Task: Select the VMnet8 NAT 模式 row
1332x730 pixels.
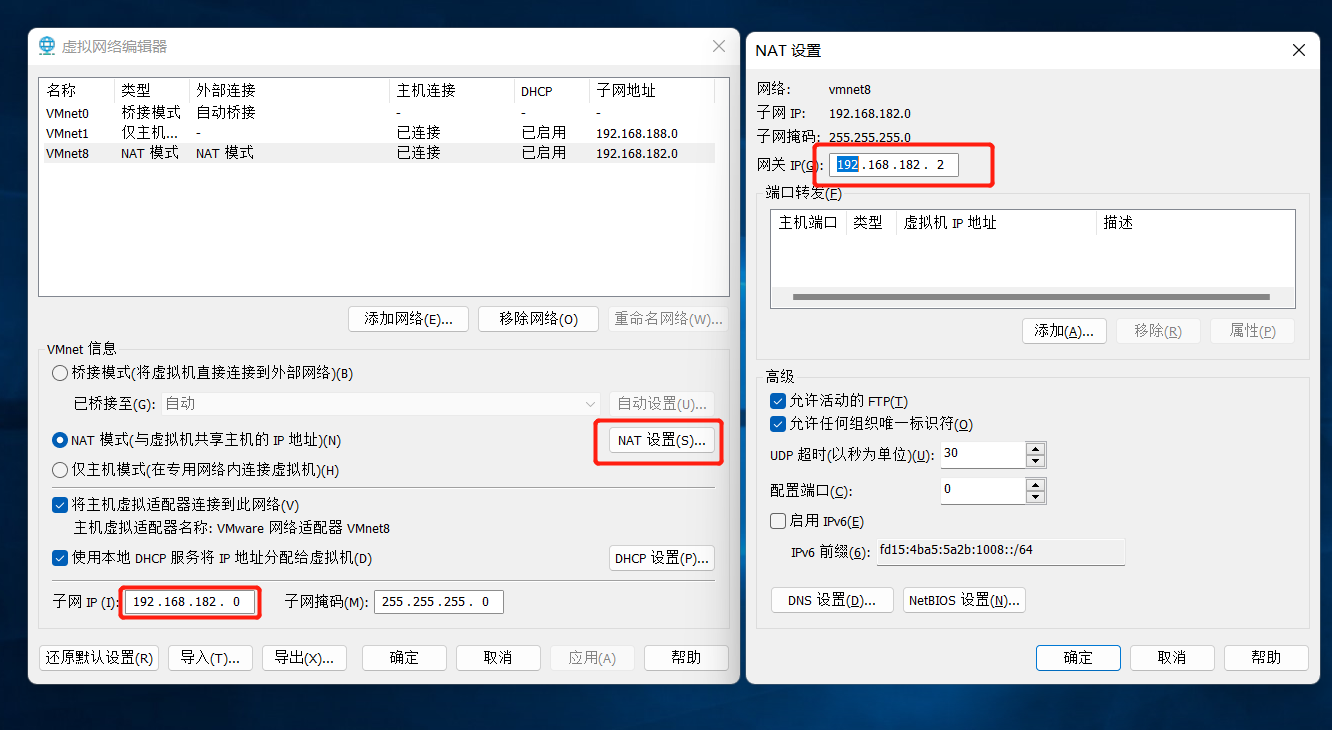Action: point(377,153)
